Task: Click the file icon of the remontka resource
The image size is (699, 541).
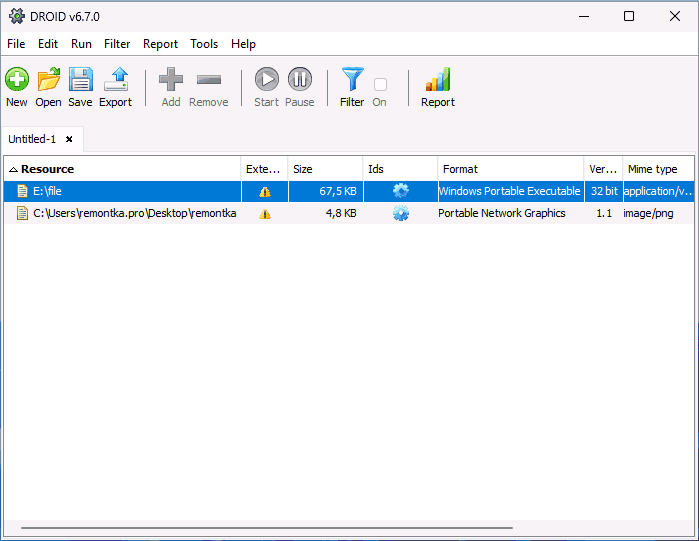Action: click(22, 213)
